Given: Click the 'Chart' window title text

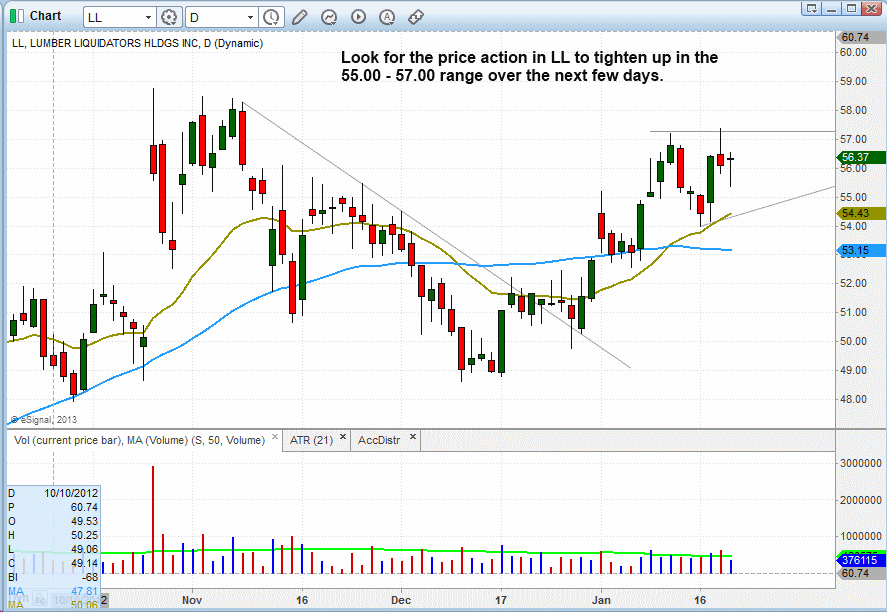Looking at the screenshot, I should (x=45, y=16).
